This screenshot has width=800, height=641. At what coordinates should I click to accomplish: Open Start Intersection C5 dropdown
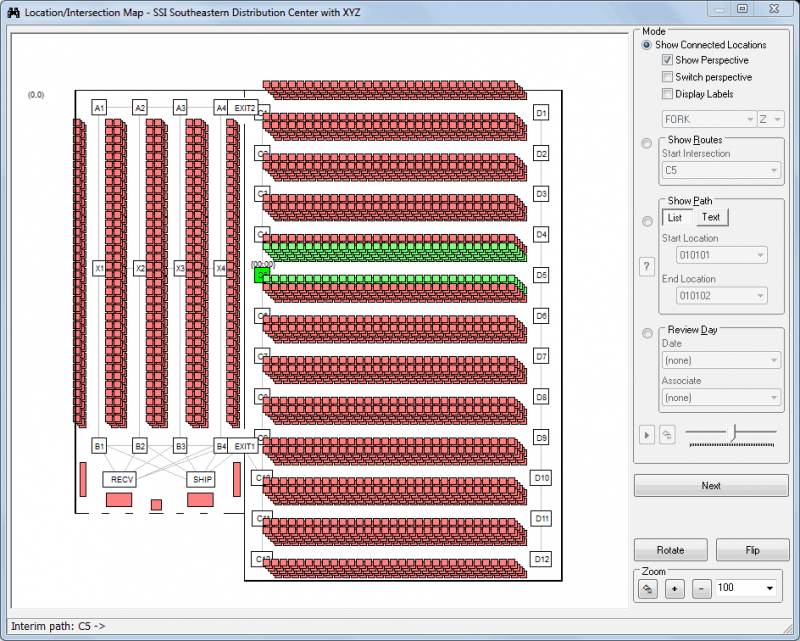coord(721,170)
